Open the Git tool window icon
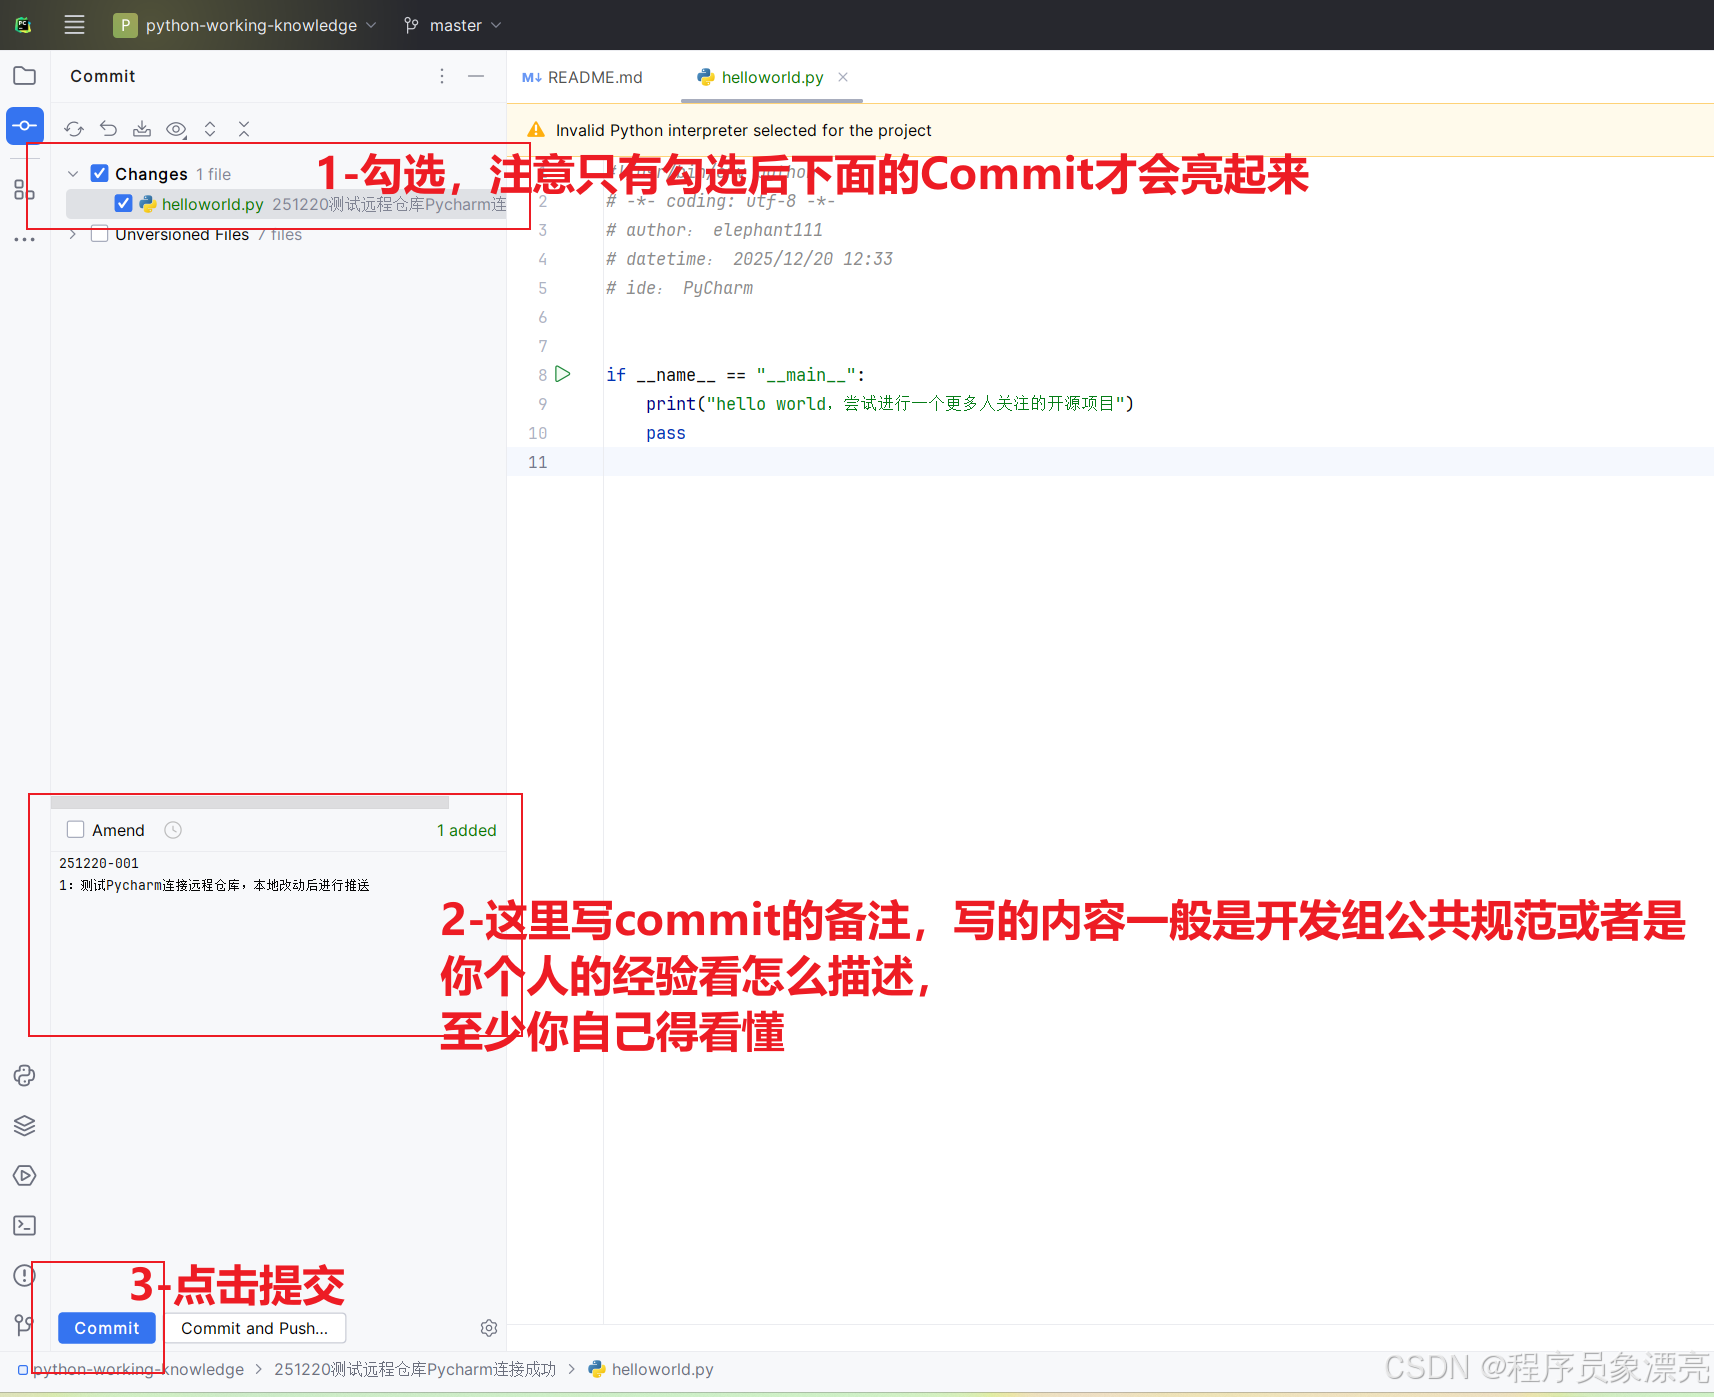The image size is (1714, 1397). coord(25,1326)
